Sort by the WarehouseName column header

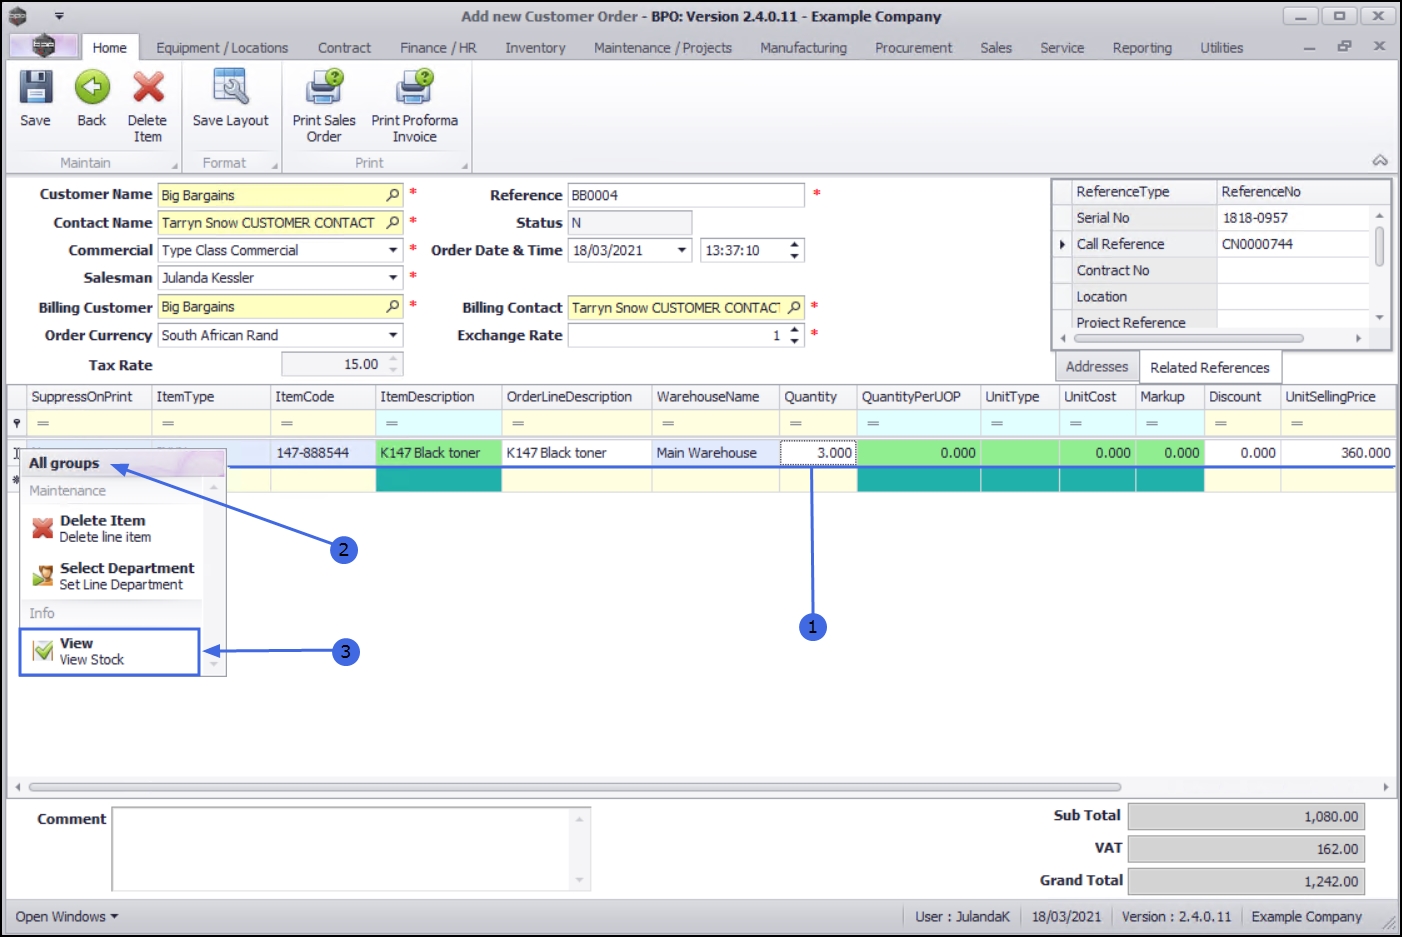point(716,397)
